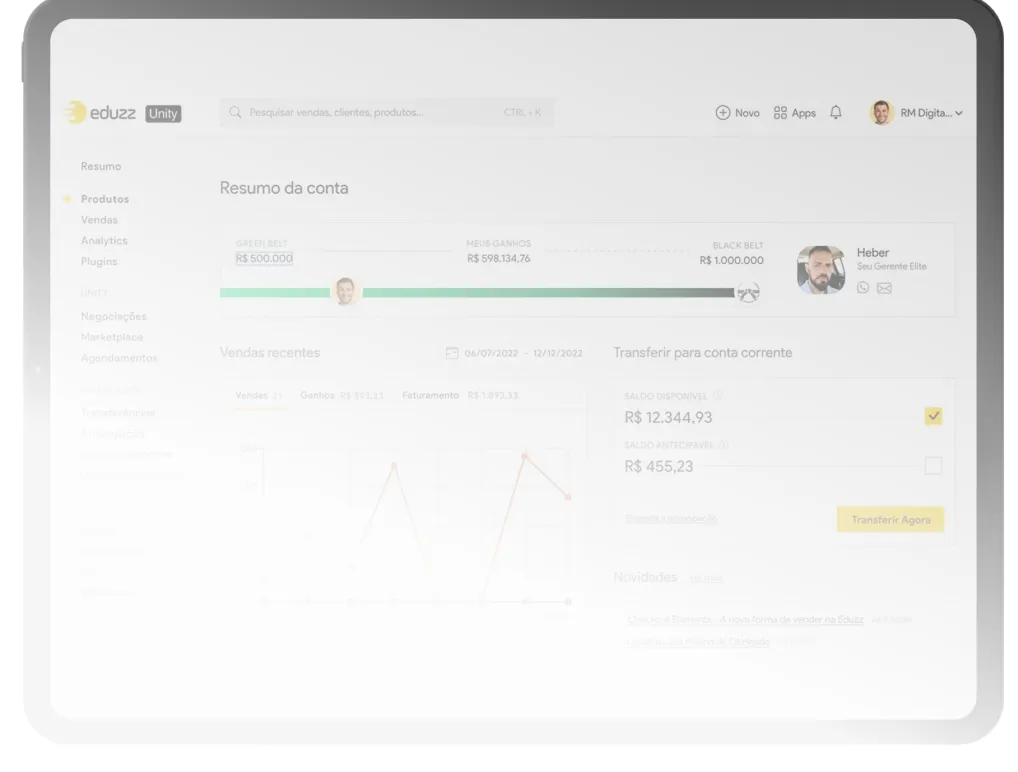The image size is (1018, 772).
Task: Open Resumo in the sidebar
Action: pyautogui.click(x=101, y=166)
